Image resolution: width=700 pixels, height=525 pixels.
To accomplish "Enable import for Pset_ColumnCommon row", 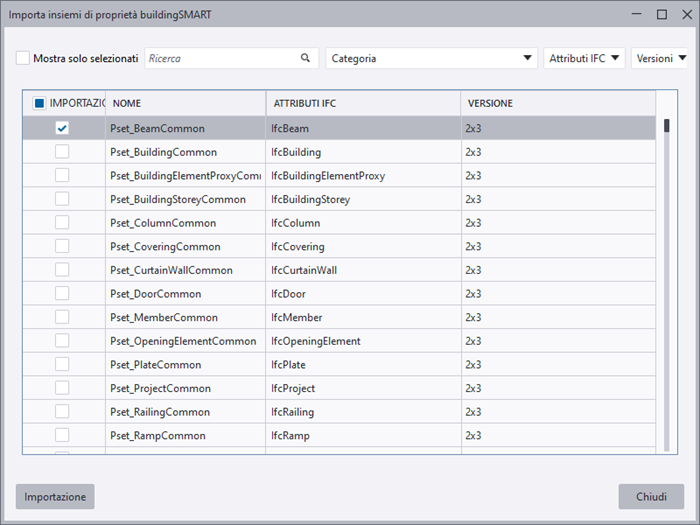I will [62, 223].
